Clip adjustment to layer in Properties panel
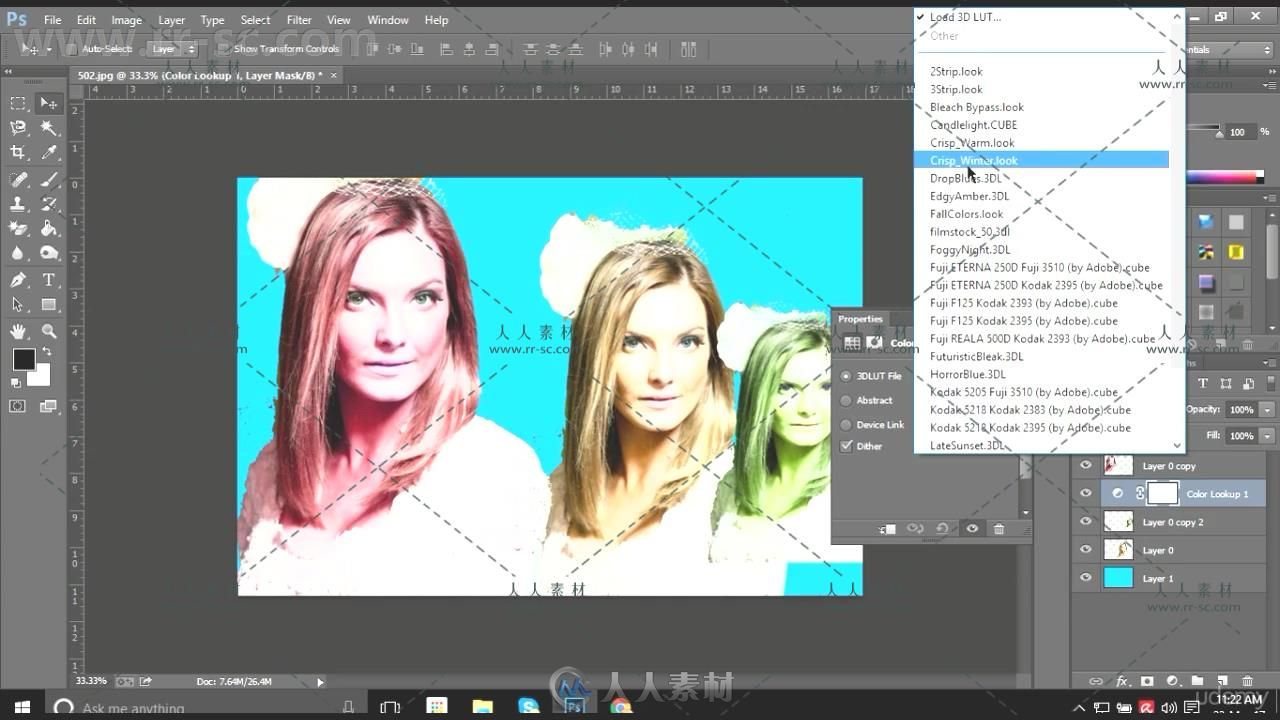This screenshot has height=720, width=1280. [x=888, y=529]
